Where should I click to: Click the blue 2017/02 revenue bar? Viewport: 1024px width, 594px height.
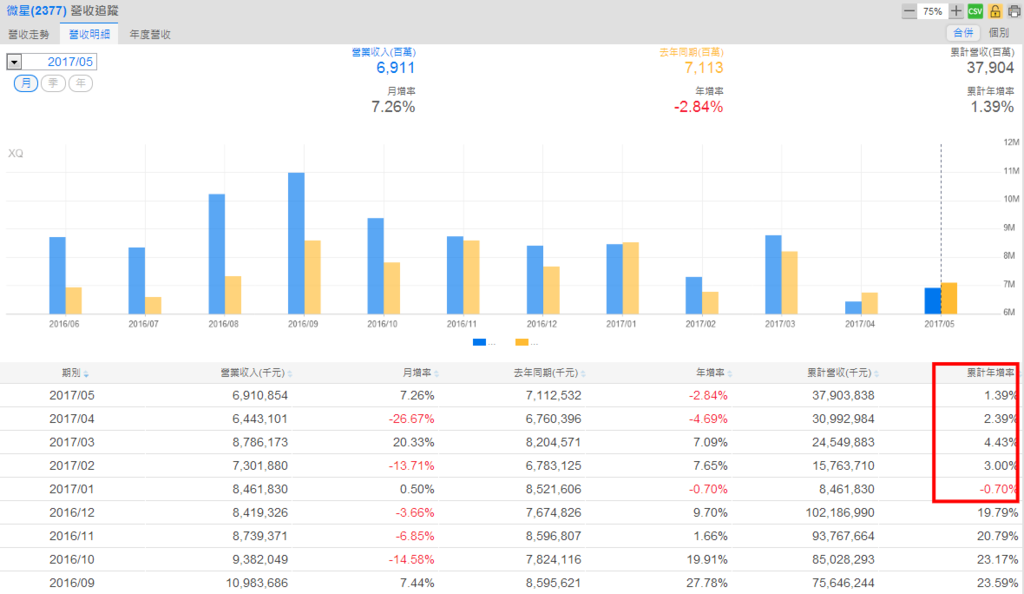point(694,296)
